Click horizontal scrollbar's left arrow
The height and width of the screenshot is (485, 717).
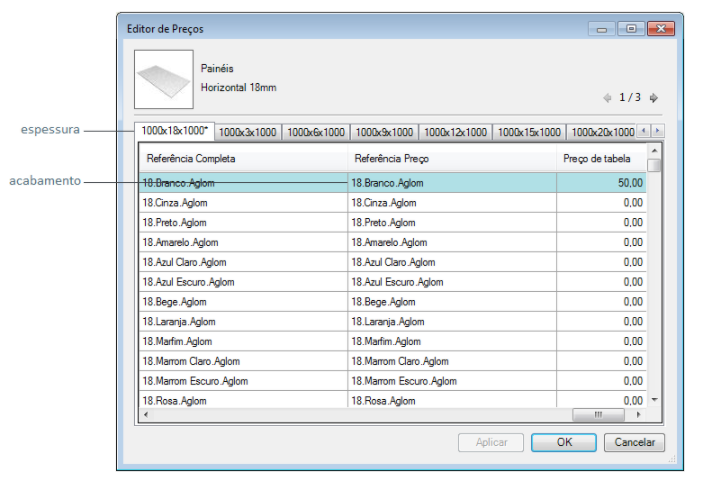146,415
